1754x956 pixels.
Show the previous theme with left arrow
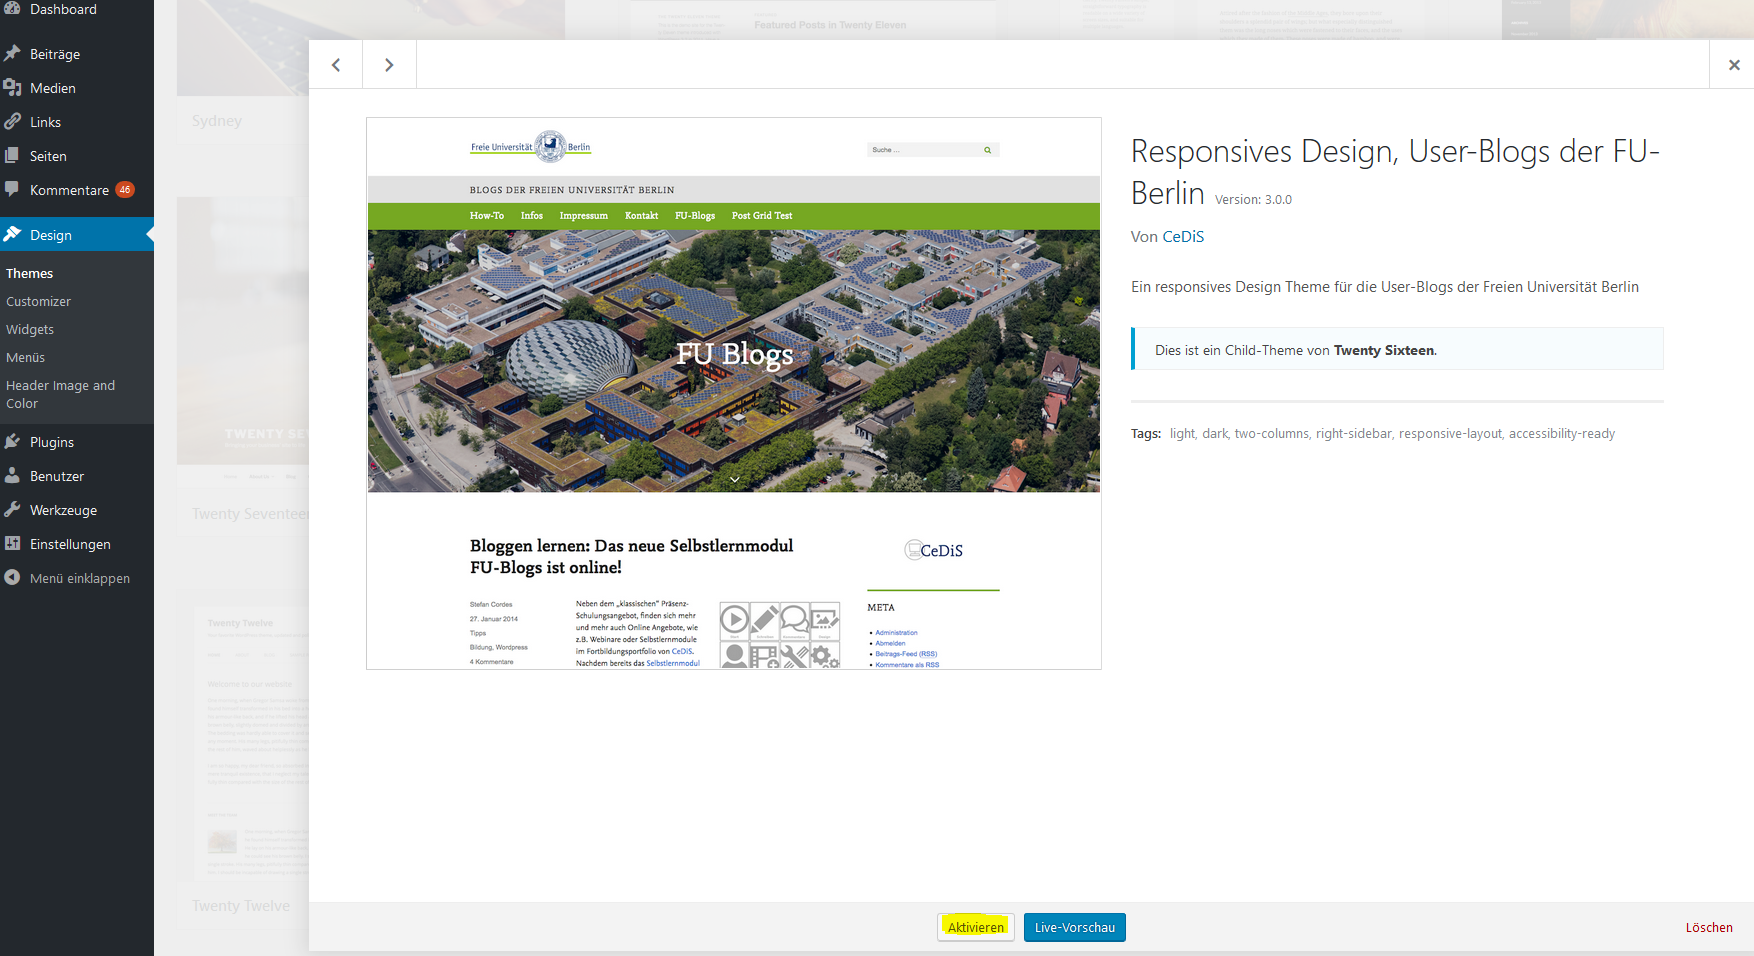click(336, 65)
